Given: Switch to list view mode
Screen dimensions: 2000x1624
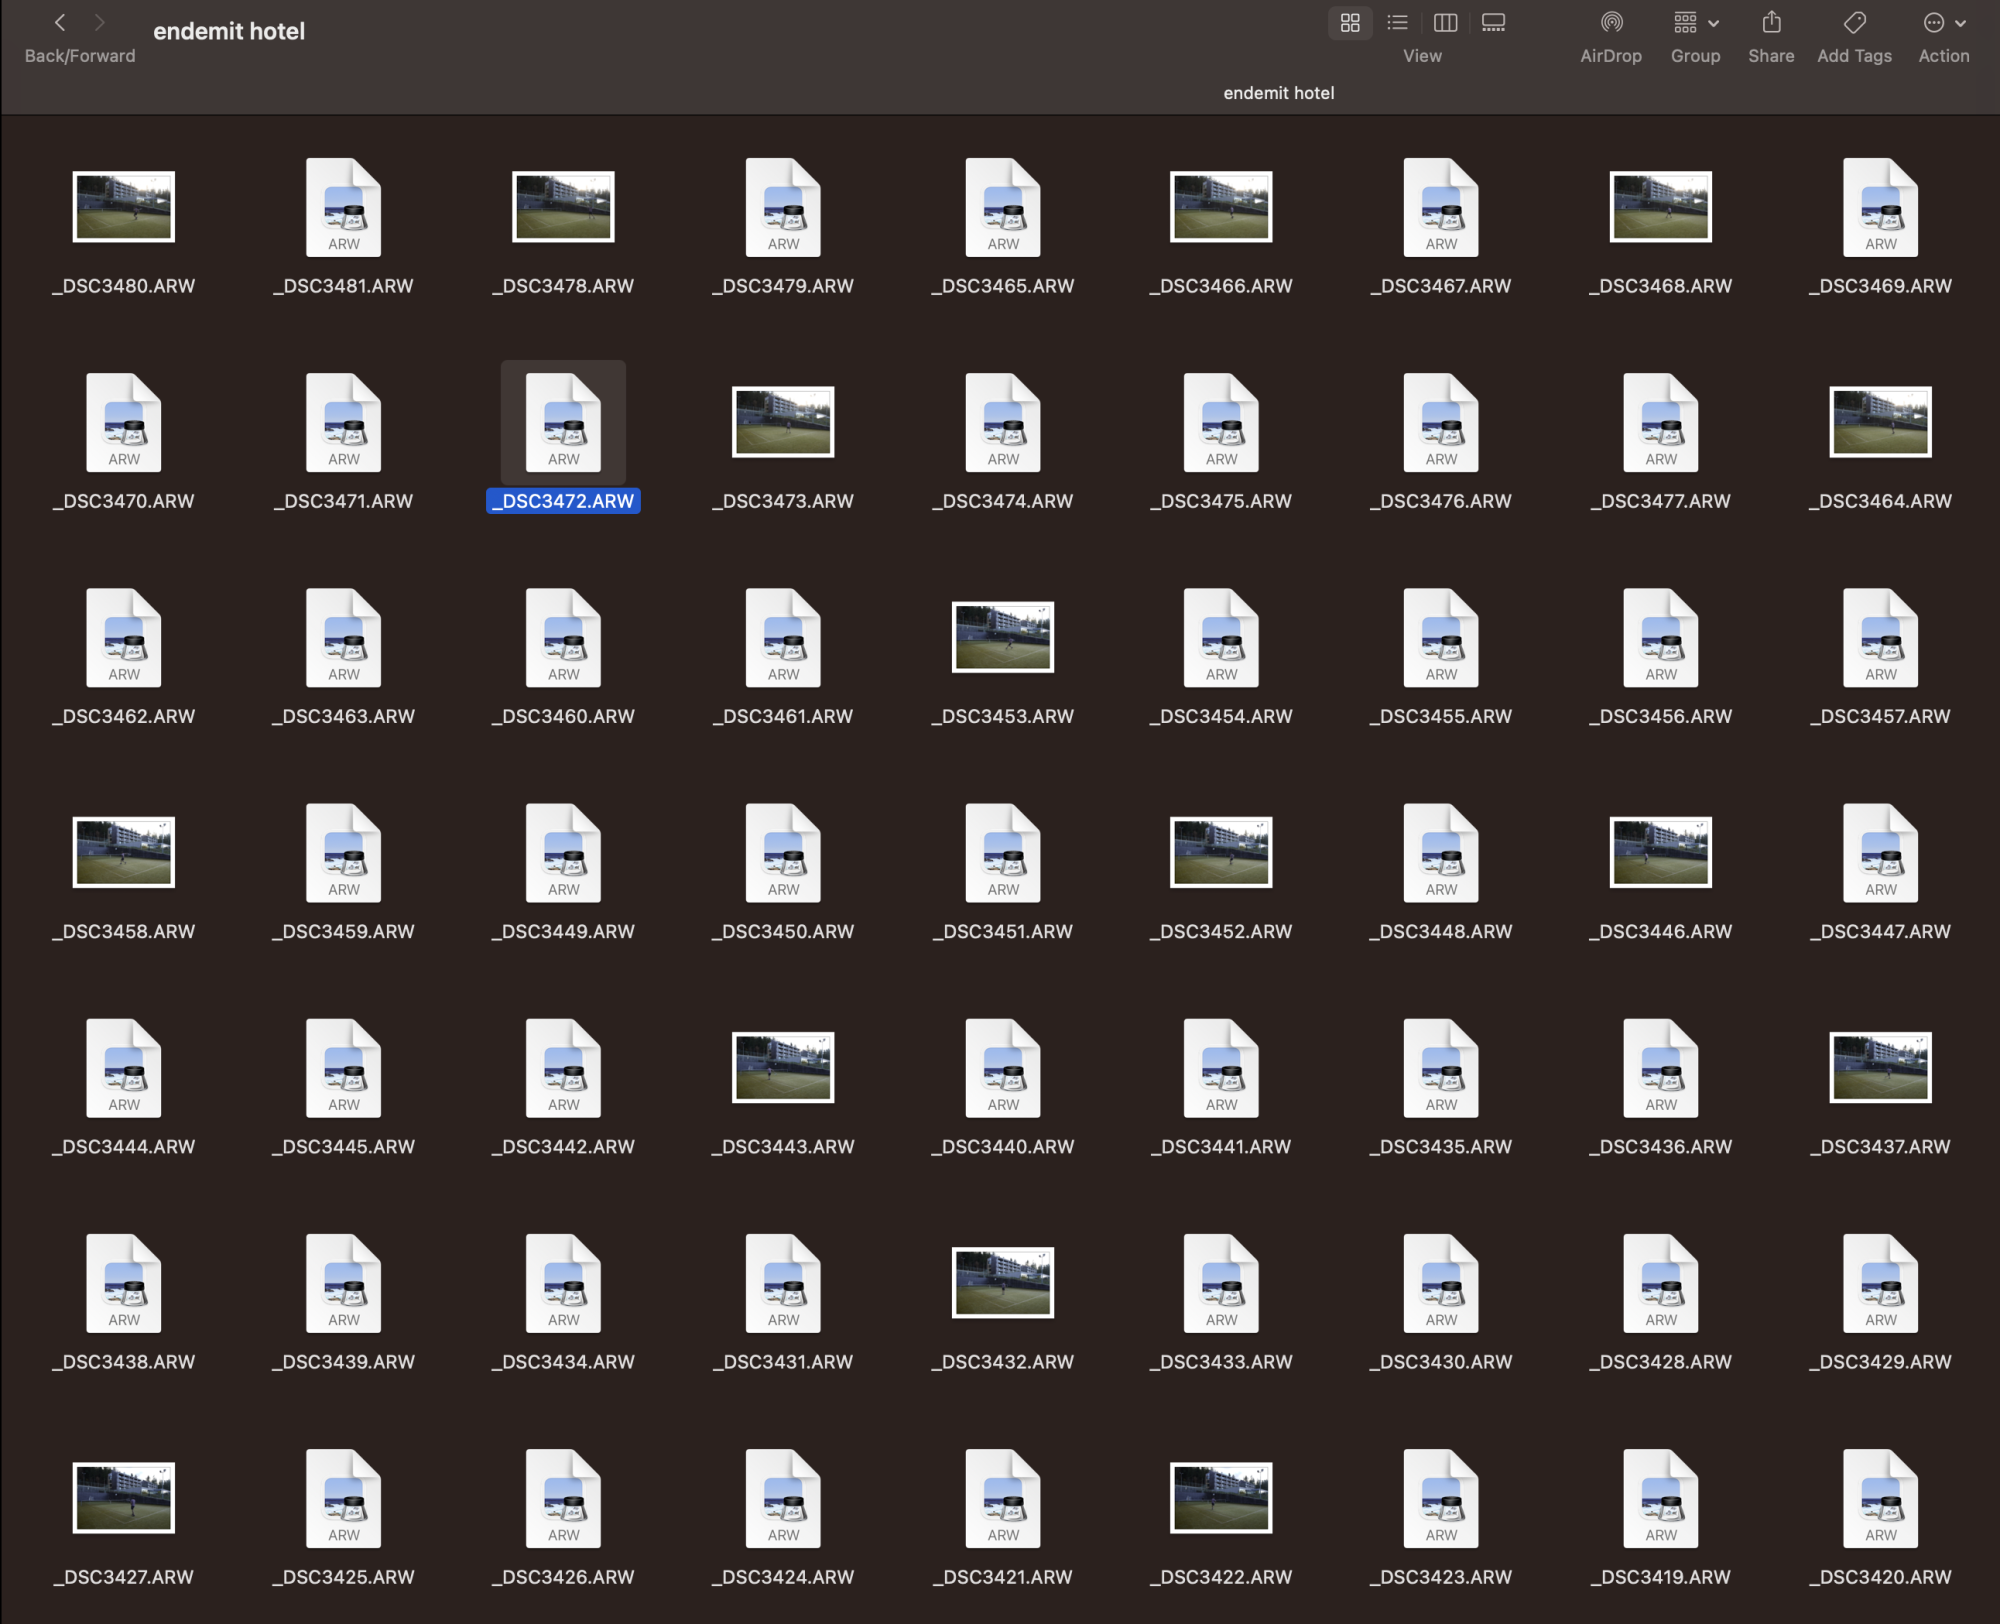Looking at the screenshot, I should [1397, 23].
